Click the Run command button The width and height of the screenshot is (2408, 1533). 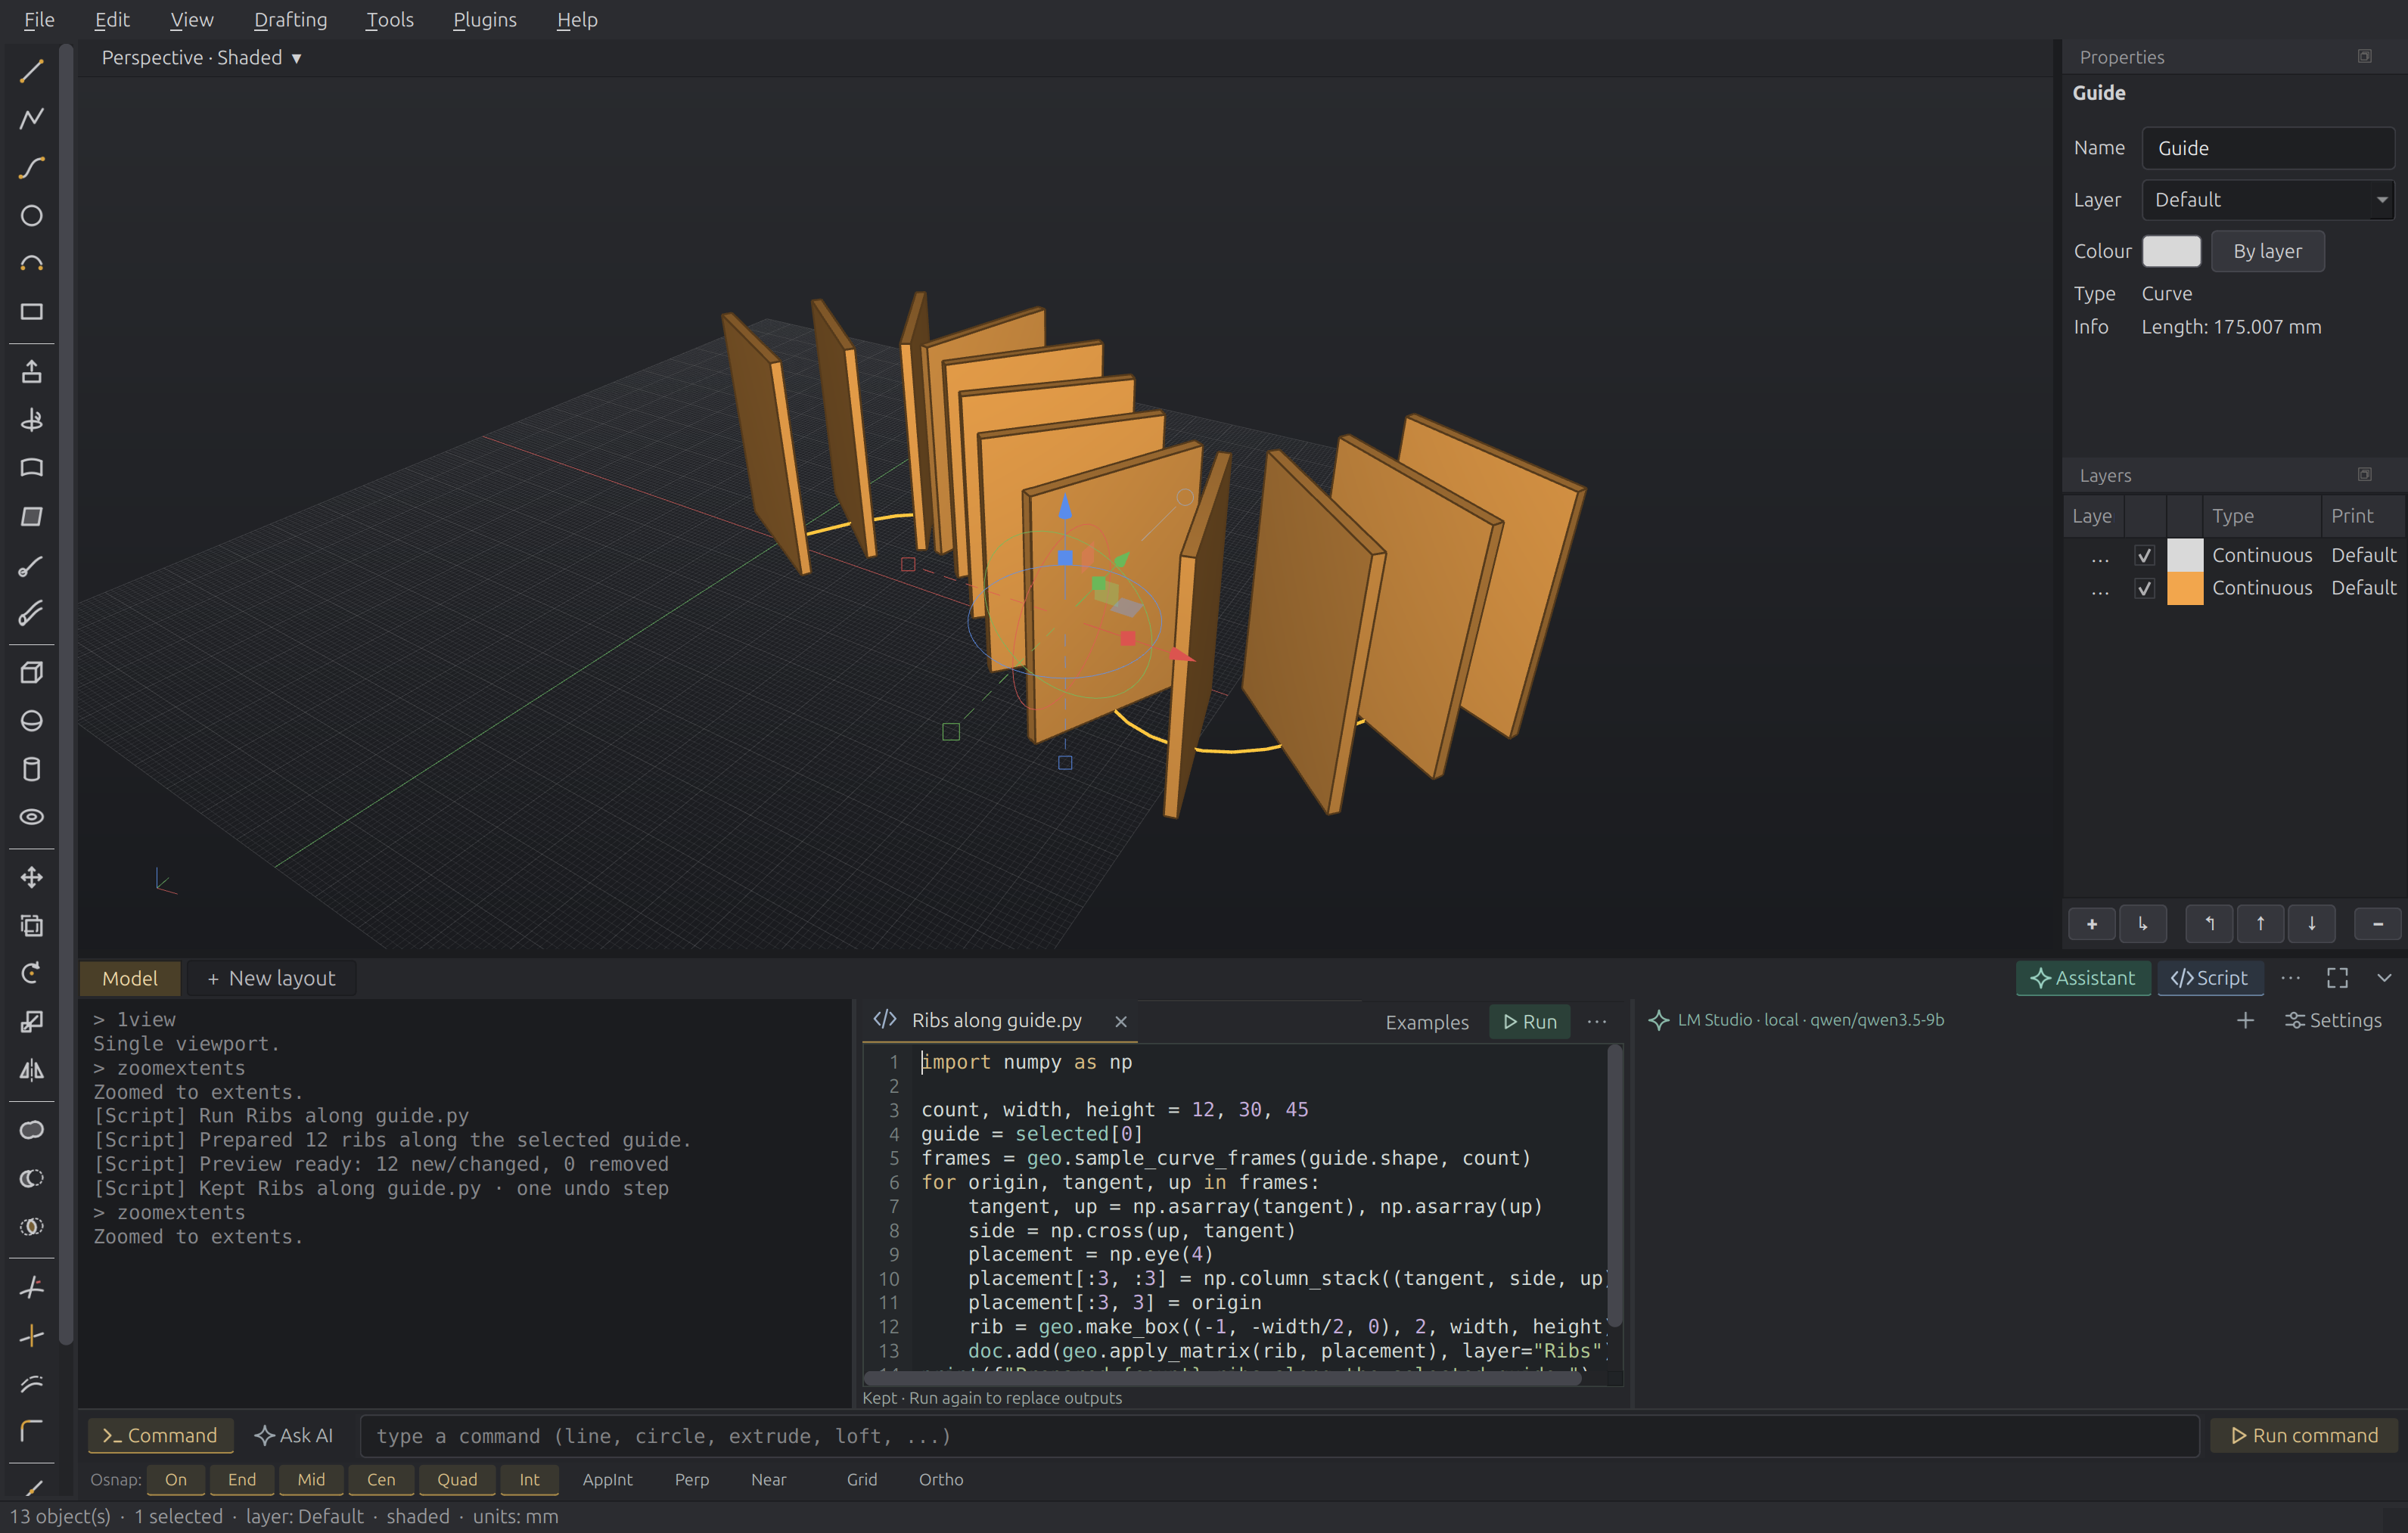[x=2304, y=1435]
